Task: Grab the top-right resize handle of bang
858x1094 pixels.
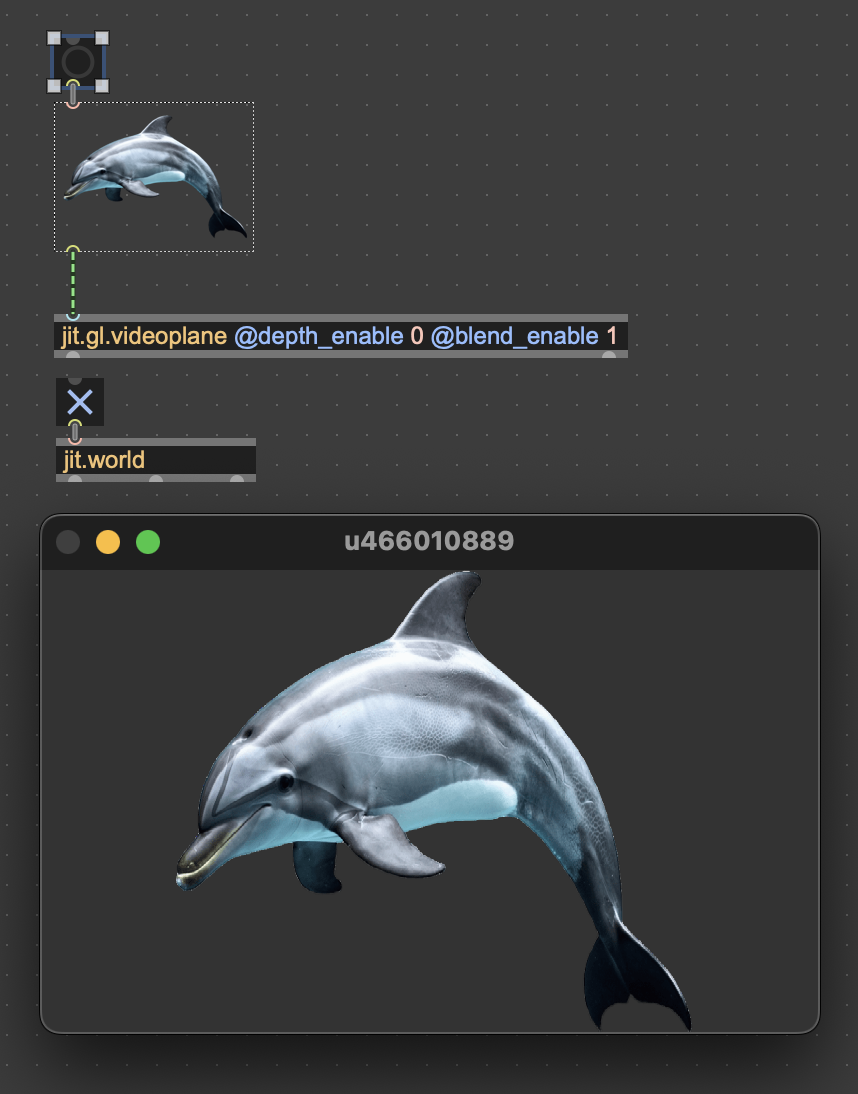Action: (101, 38)
